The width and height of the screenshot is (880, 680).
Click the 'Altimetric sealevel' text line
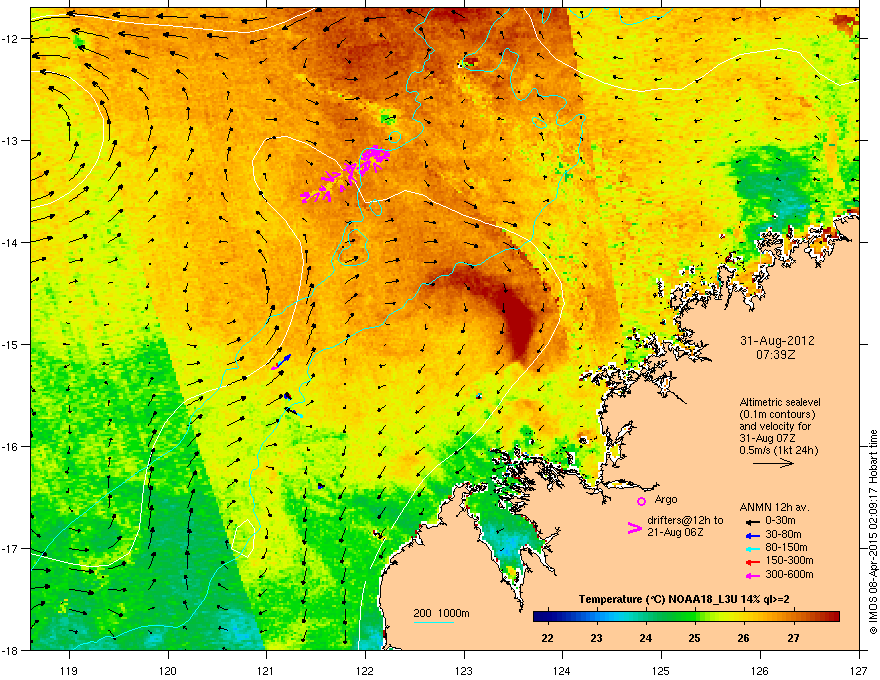780,402
